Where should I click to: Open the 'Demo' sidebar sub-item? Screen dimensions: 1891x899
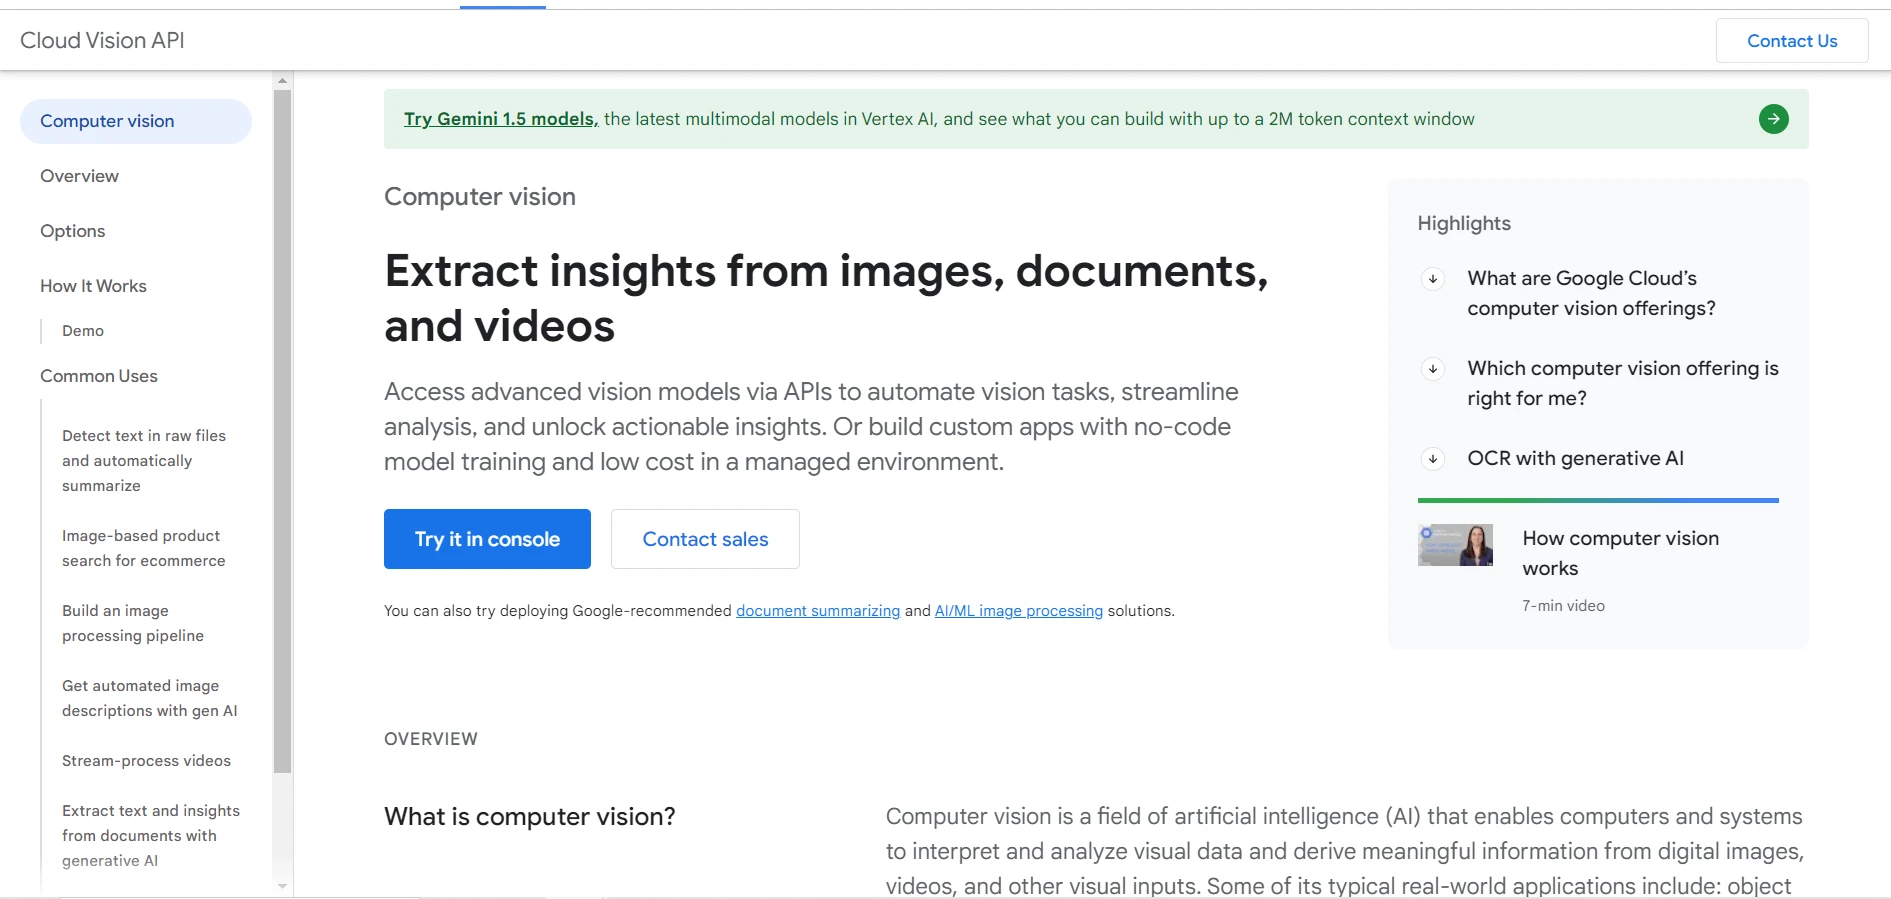click(83, 331)
